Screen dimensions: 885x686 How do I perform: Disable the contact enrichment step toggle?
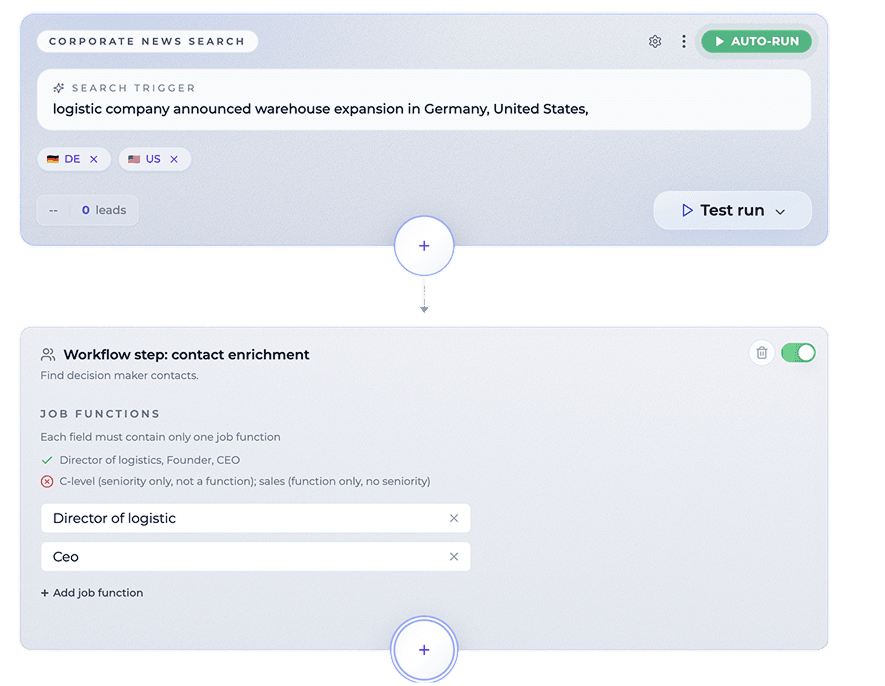pos(798,352)
